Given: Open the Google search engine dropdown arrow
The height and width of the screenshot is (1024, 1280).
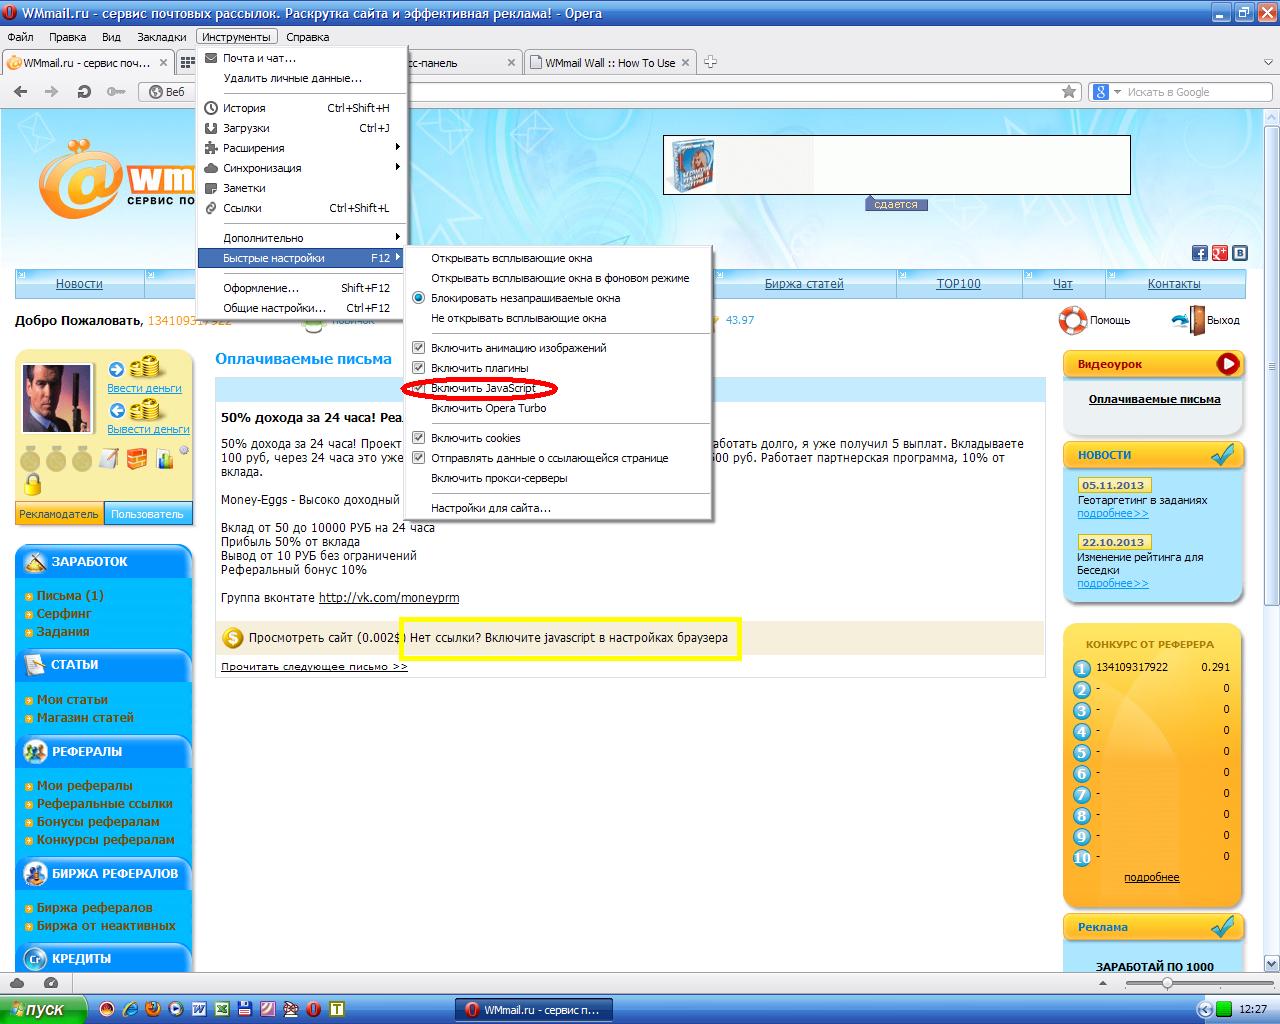Looking at the screenshot, I should click(1117, 92).
